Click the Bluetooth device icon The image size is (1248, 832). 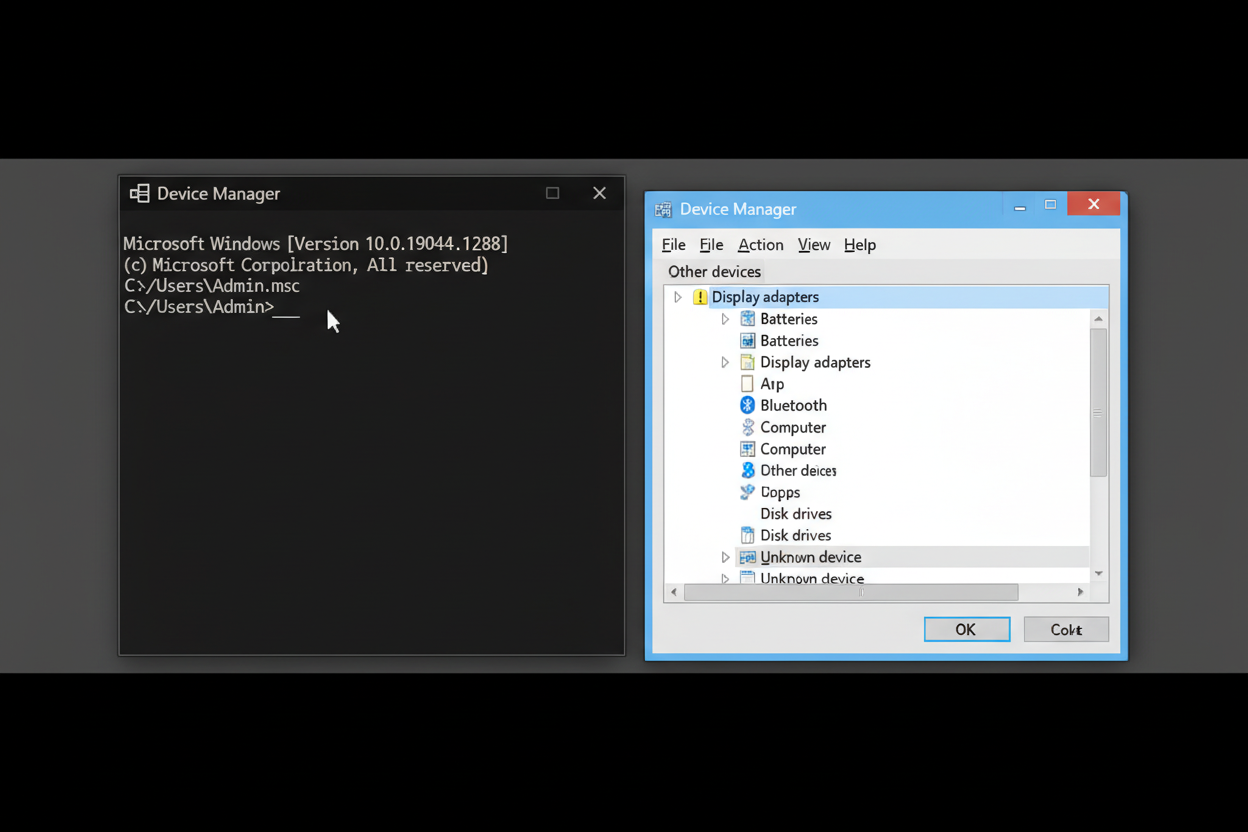click(747, 405)
